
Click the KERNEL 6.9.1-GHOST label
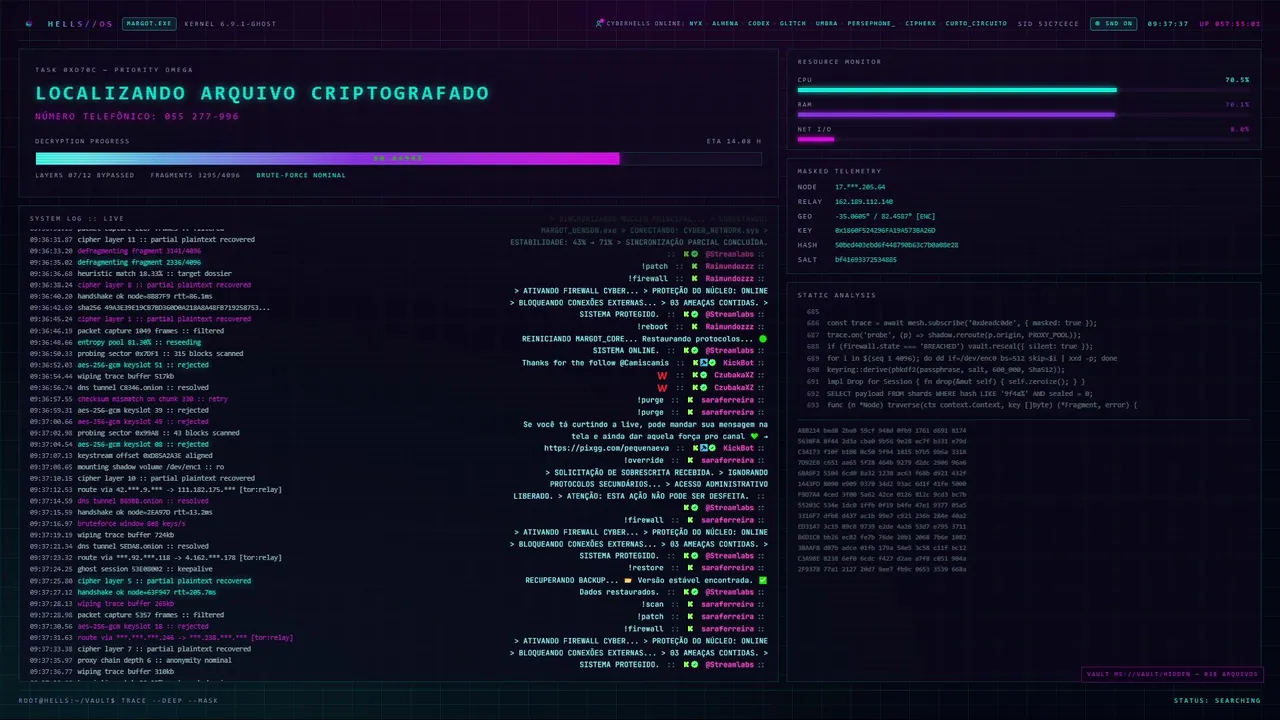coord(232,23)
